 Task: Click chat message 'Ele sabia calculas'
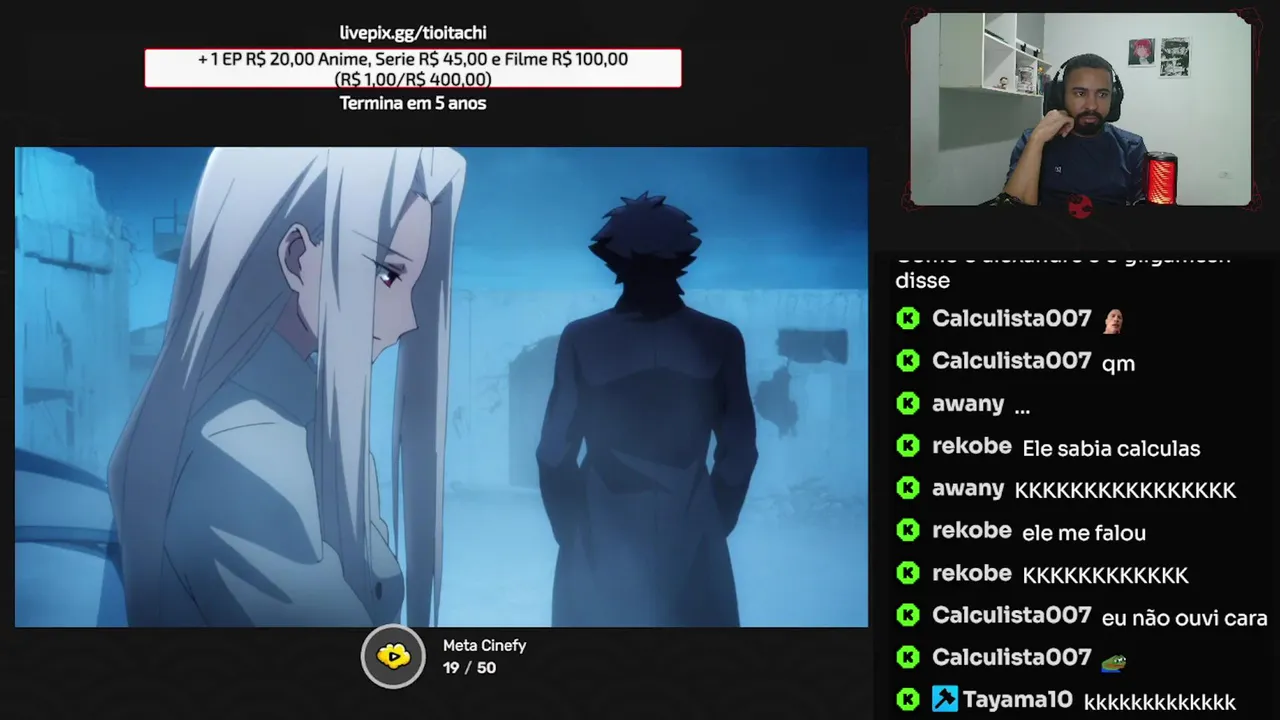(1111, 449)
